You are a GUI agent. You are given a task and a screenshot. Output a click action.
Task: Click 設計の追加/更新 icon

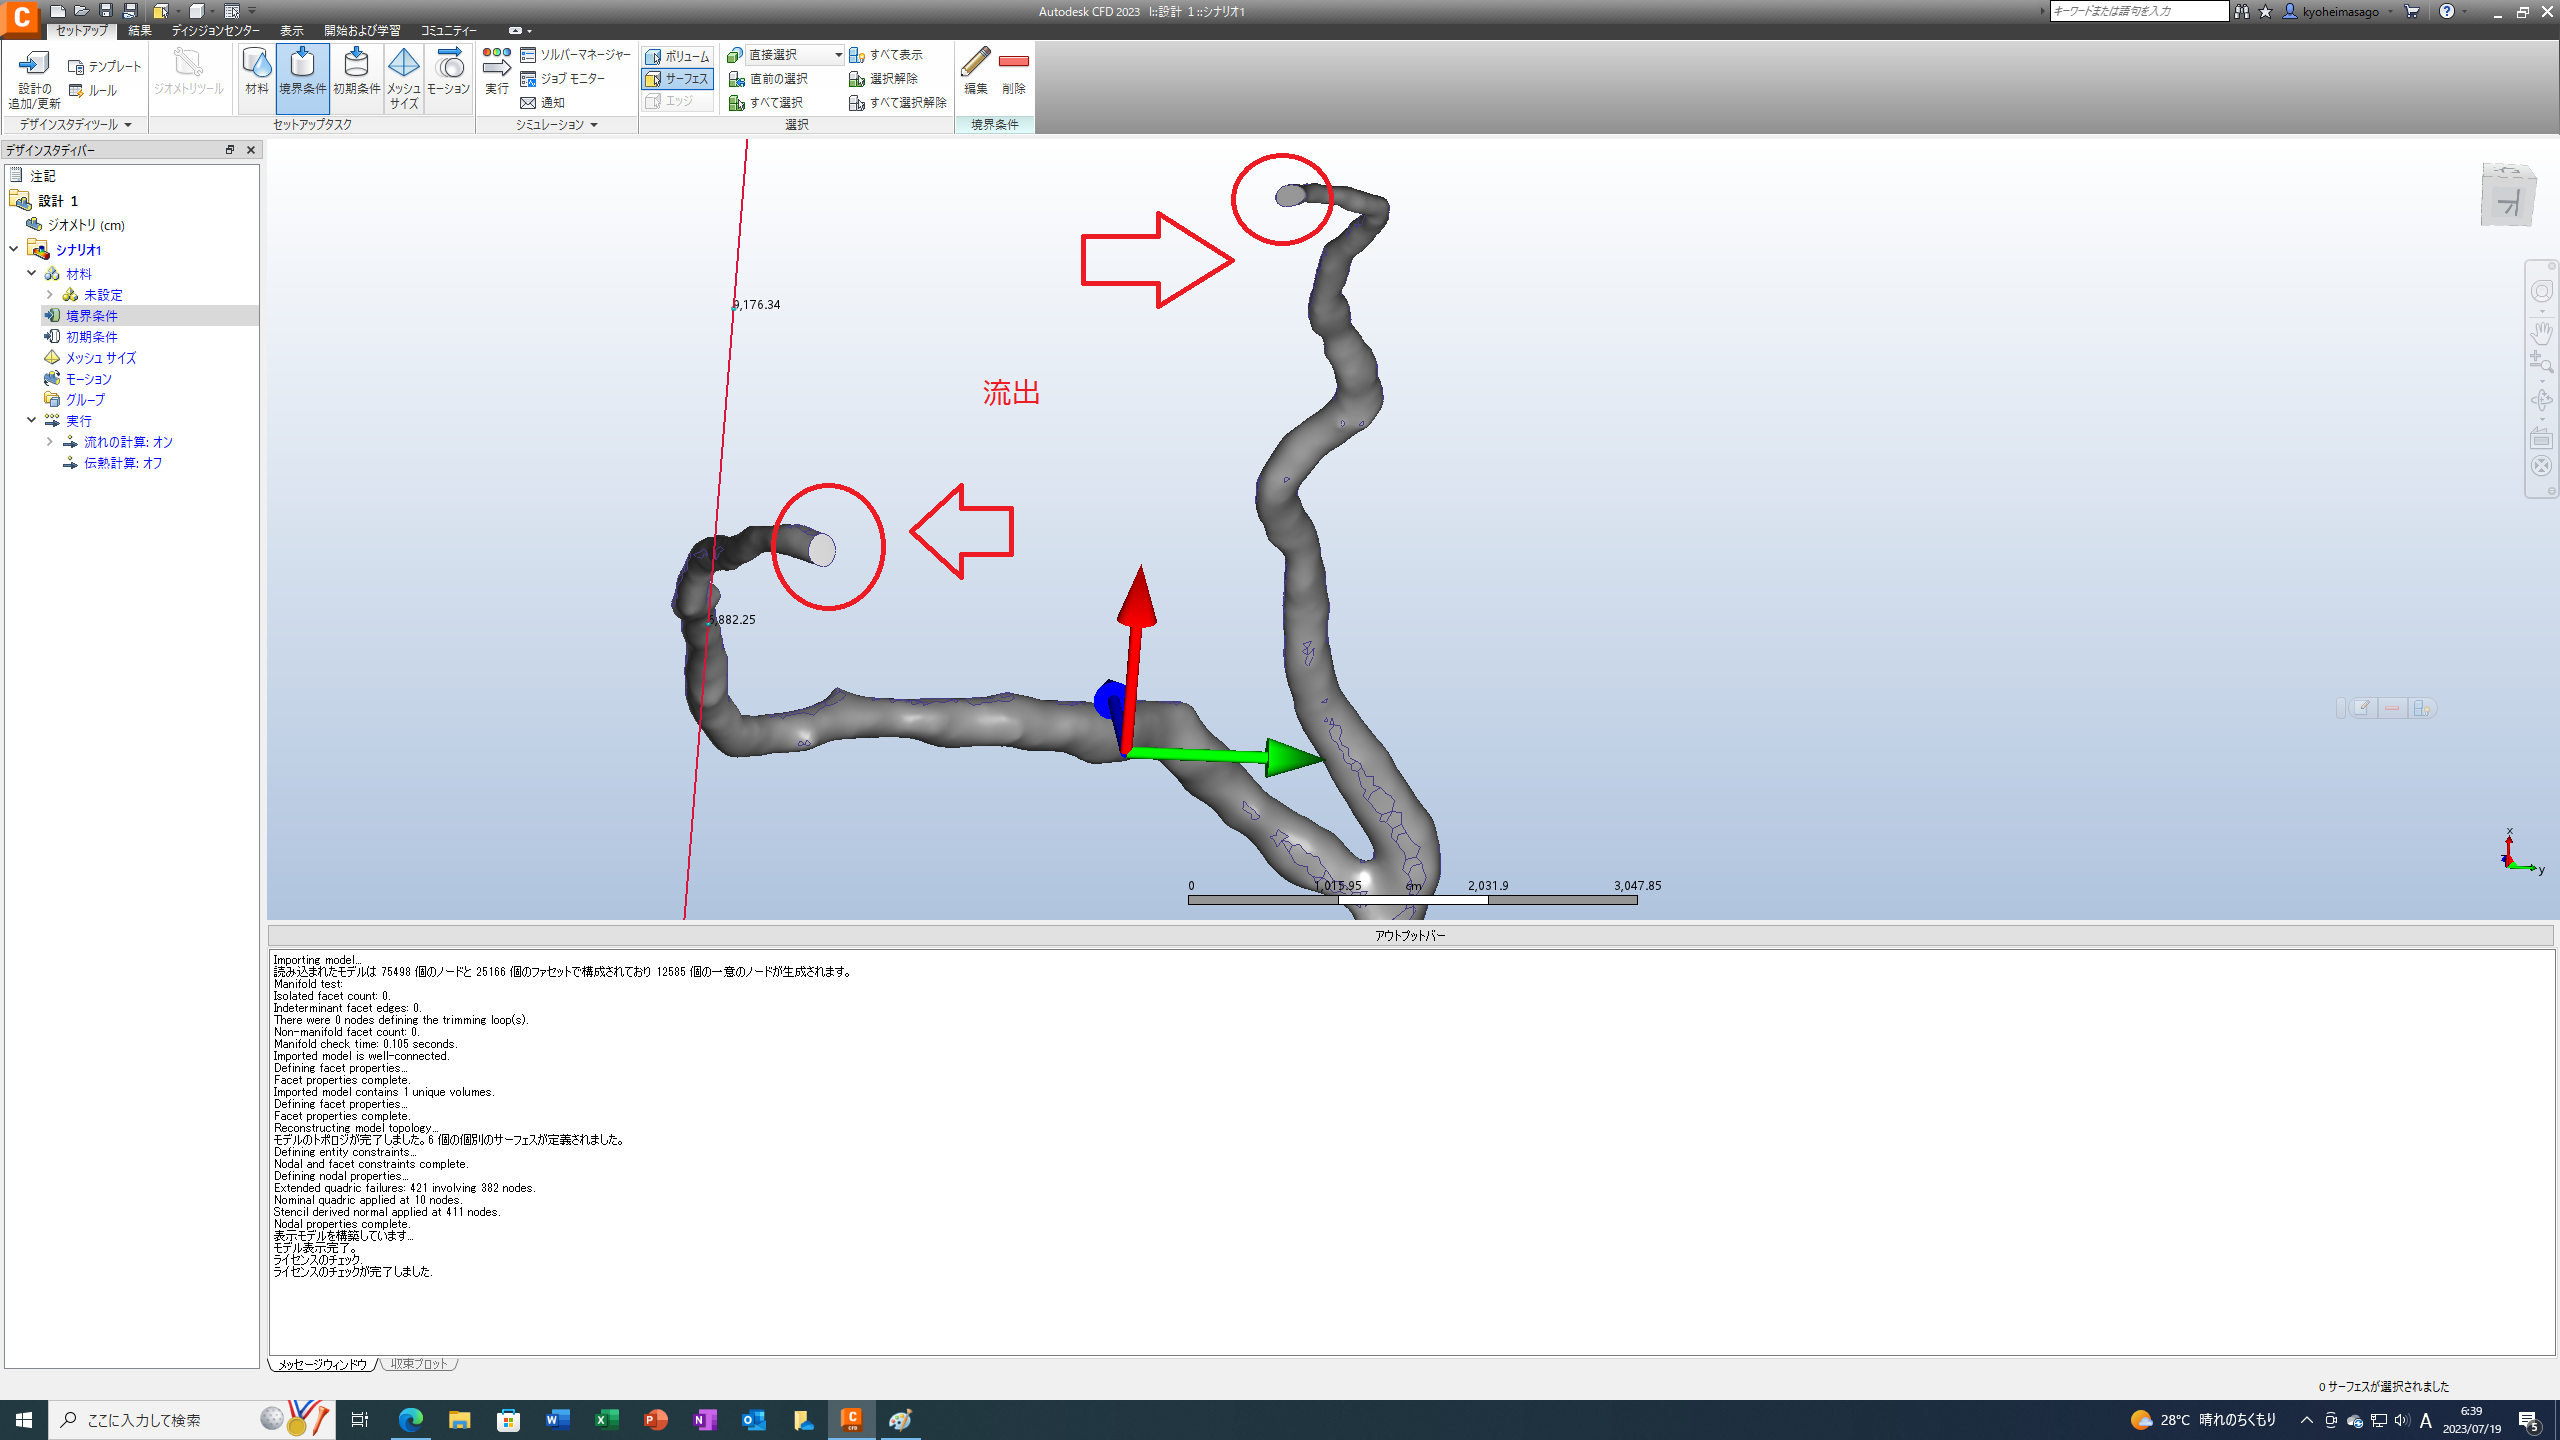click(35, 79)
